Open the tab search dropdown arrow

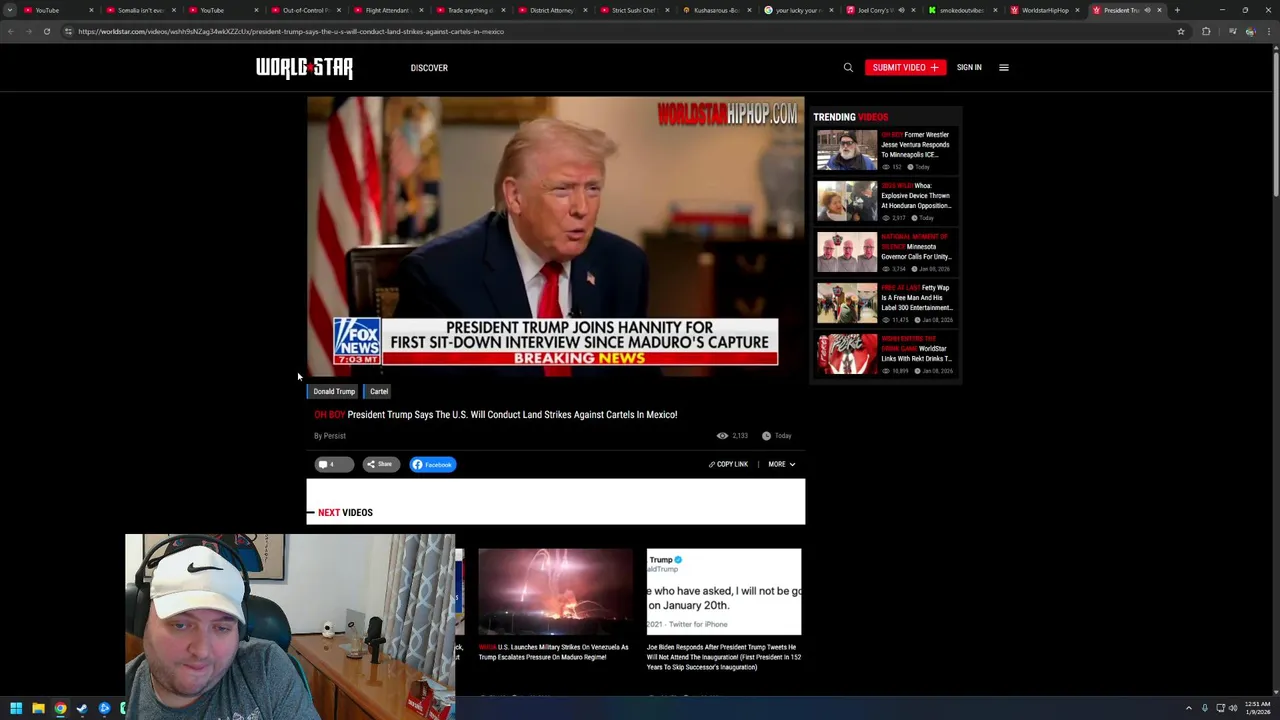coord(10,10)
